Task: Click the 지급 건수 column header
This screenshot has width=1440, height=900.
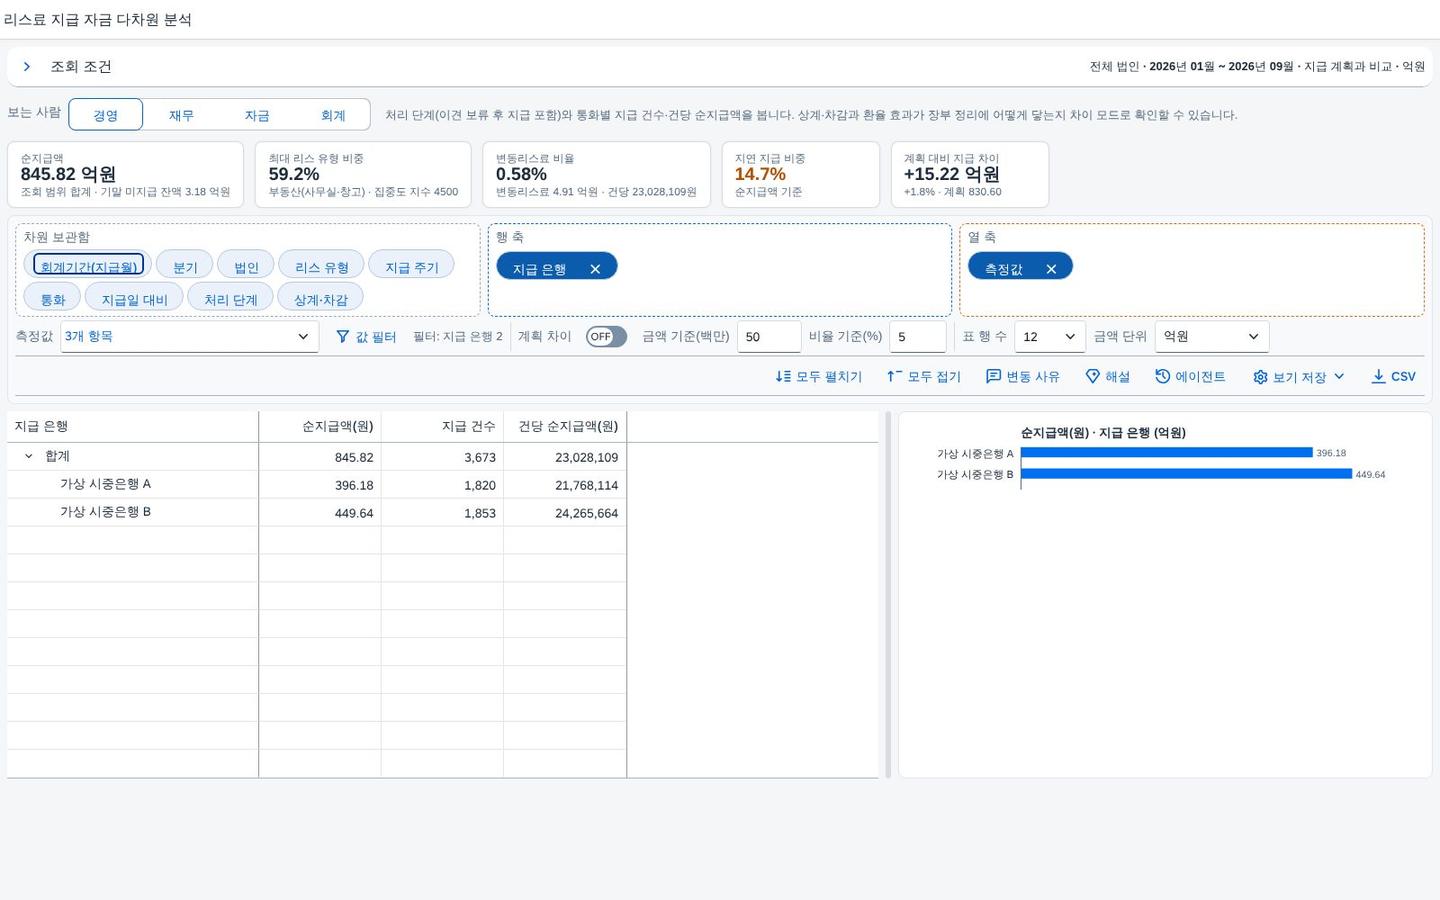Action: [442, 427]
